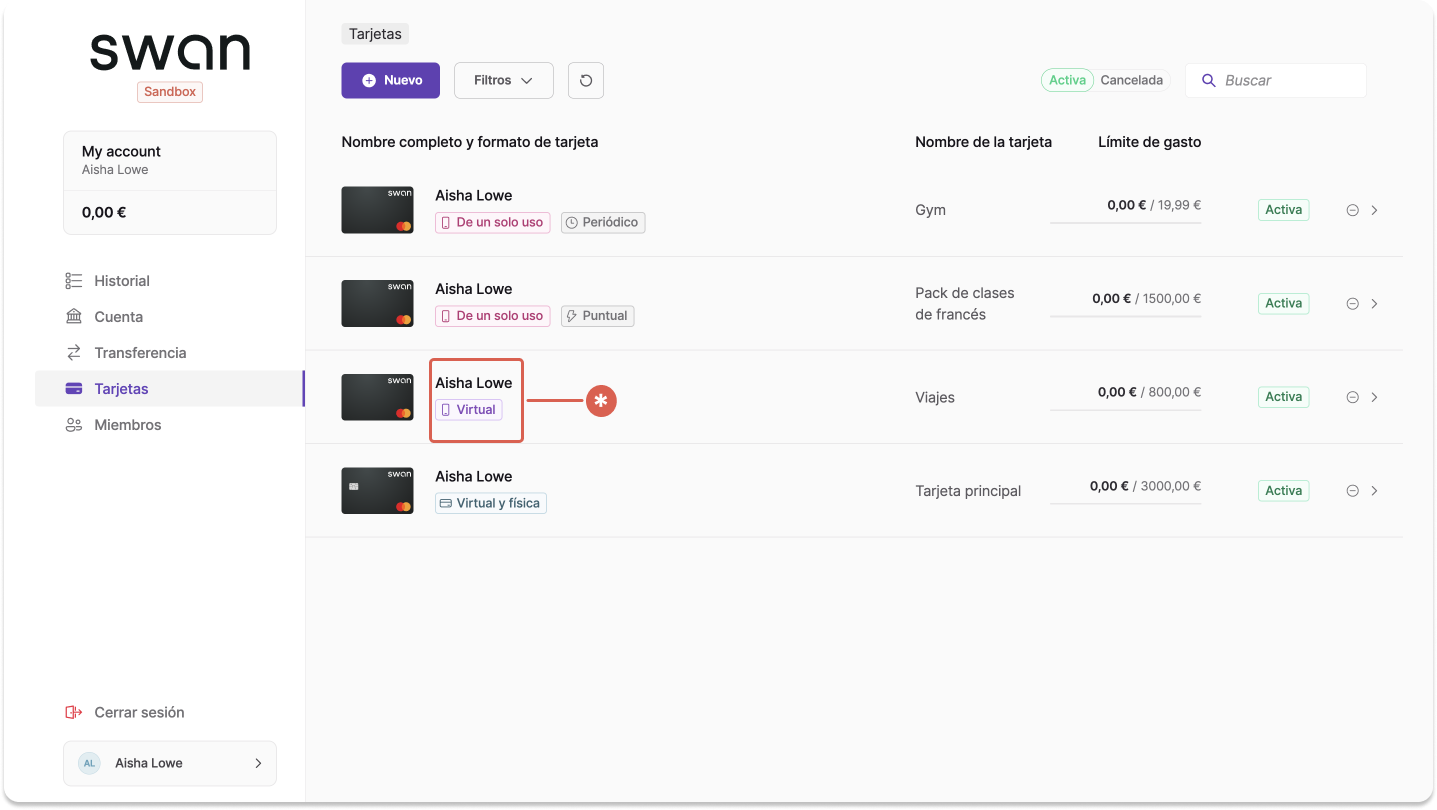
Task: Click the plus icon on the Nuevo button
Action: tap(369, 81)
